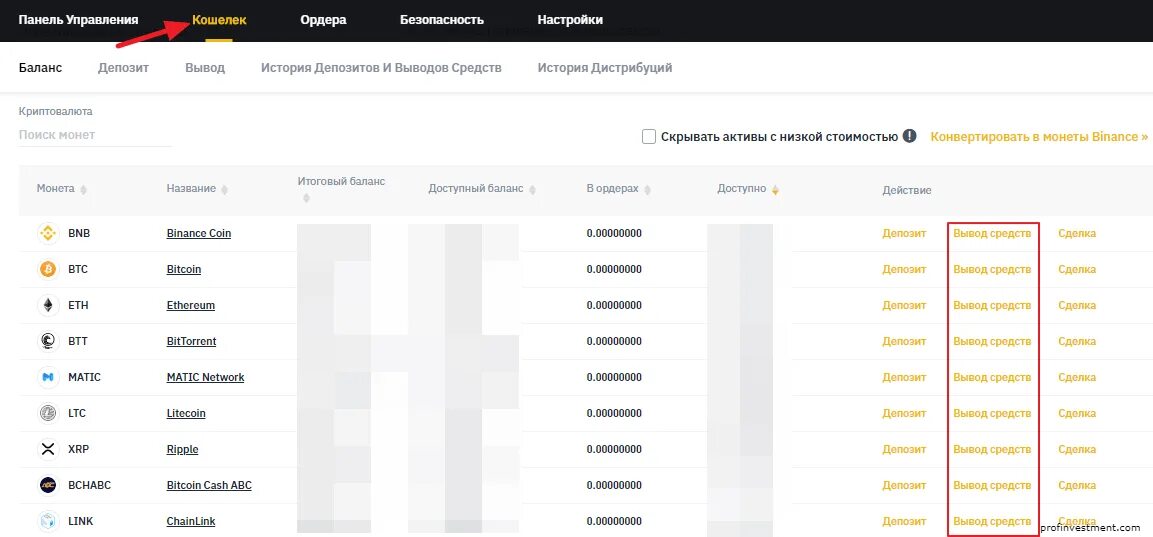
Task: Click the MATIC coin icon
Action: 48,377
